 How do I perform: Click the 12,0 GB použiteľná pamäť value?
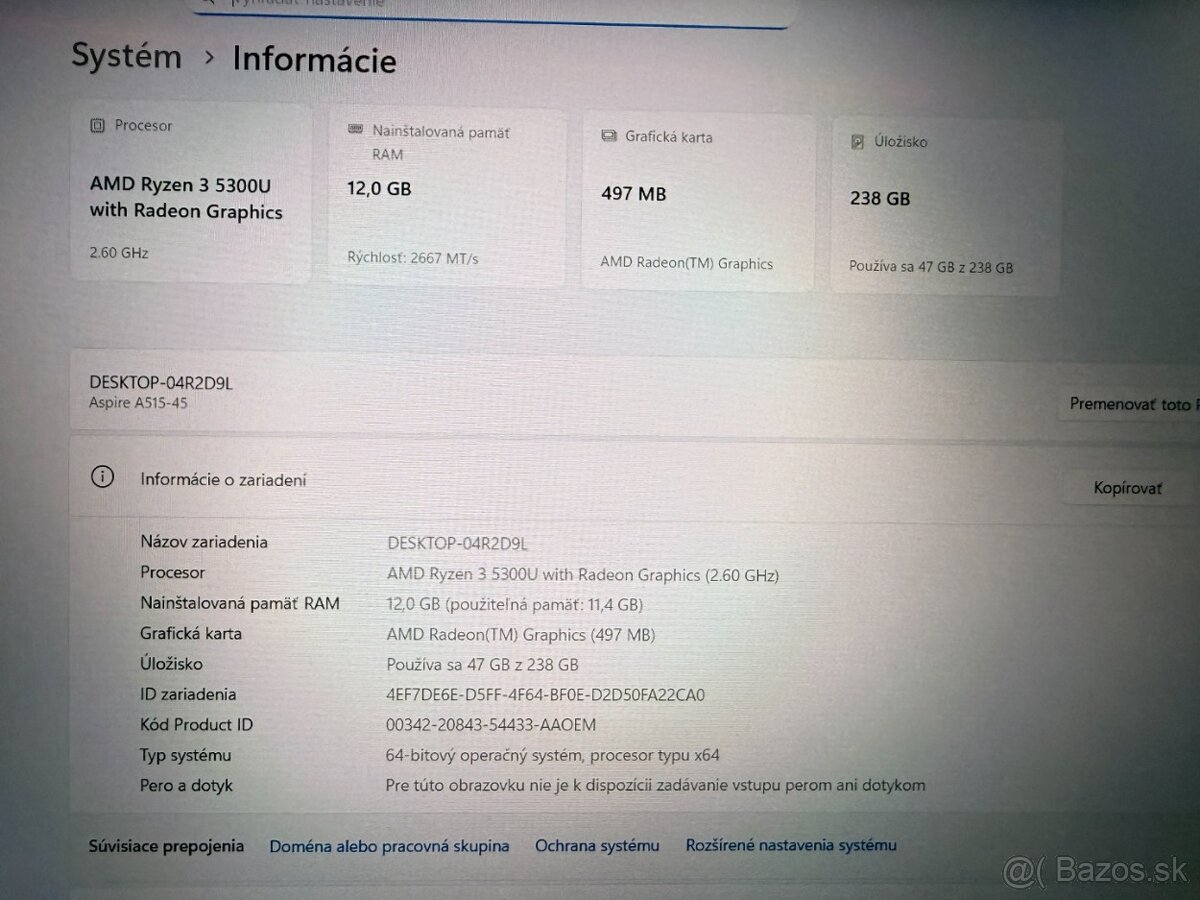[515, 605]
